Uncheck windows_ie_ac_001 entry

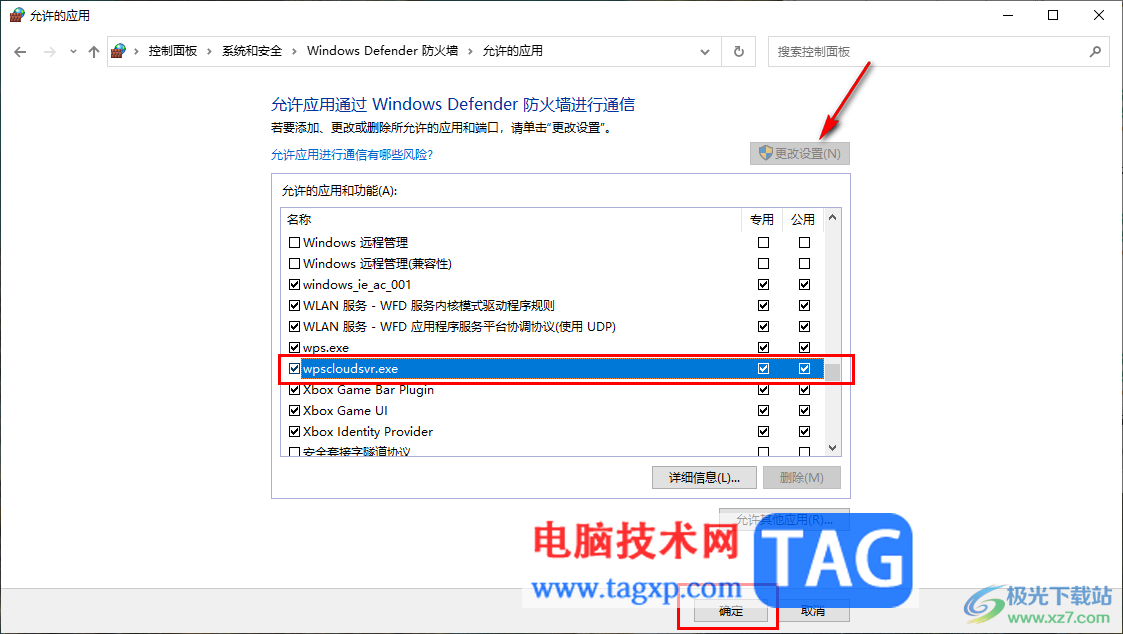tap(294, 284)
